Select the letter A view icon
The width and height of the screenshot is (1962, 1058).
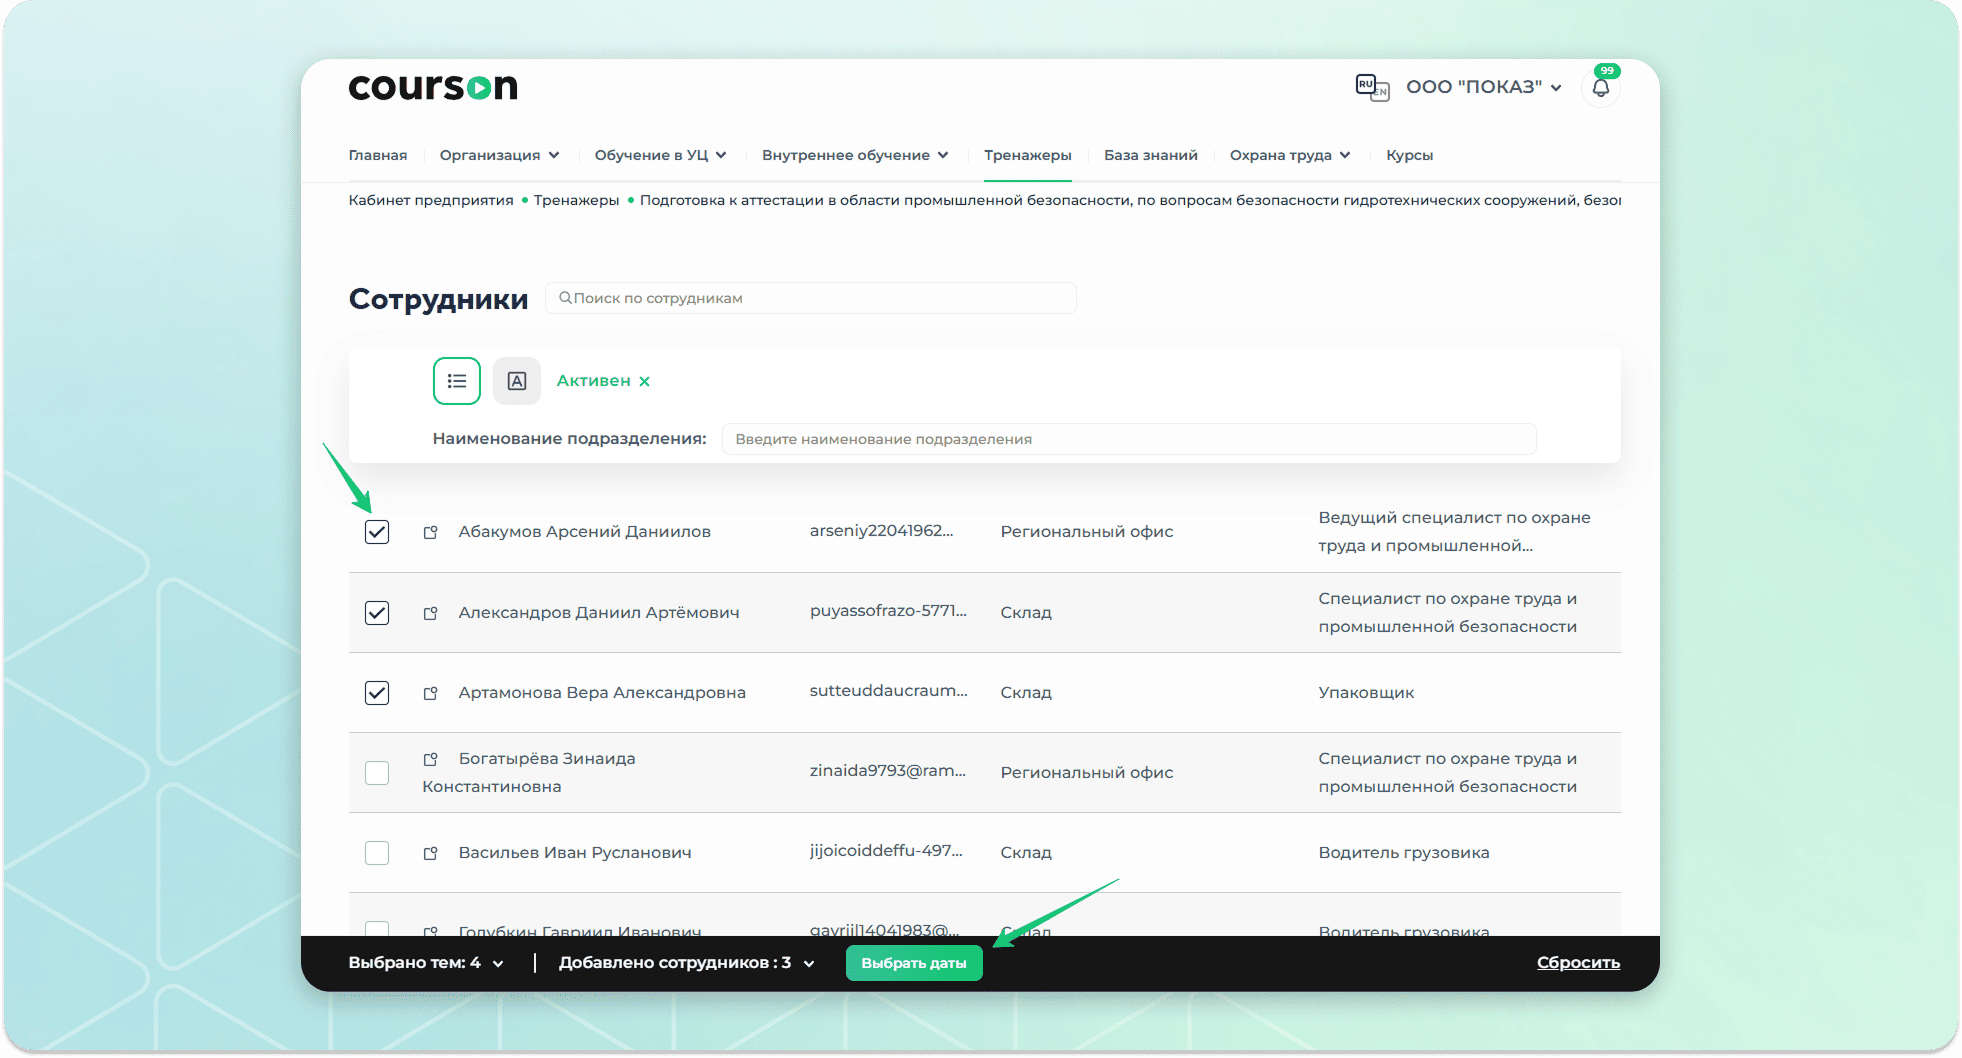click(x=517, y=381)
